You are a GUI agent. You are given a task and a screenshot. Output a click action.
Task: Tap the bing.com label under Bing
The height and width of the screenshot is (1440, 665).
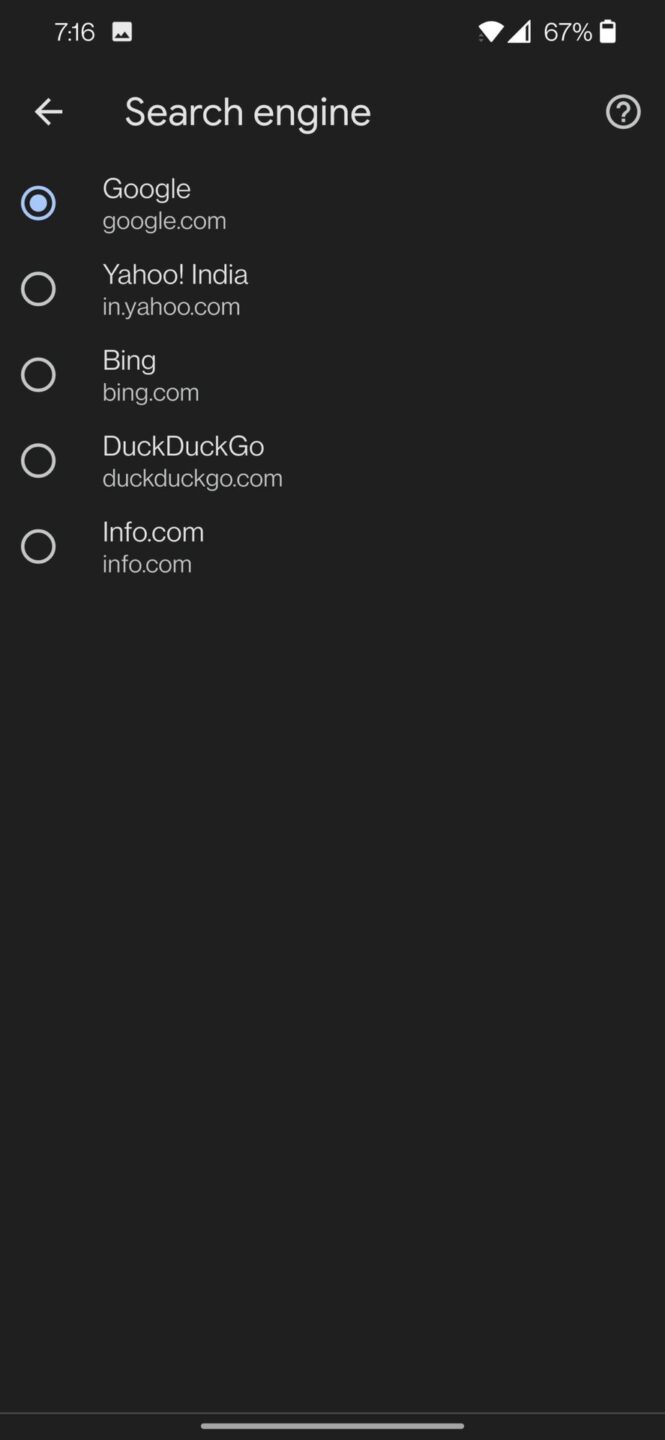tap(150, 392)
